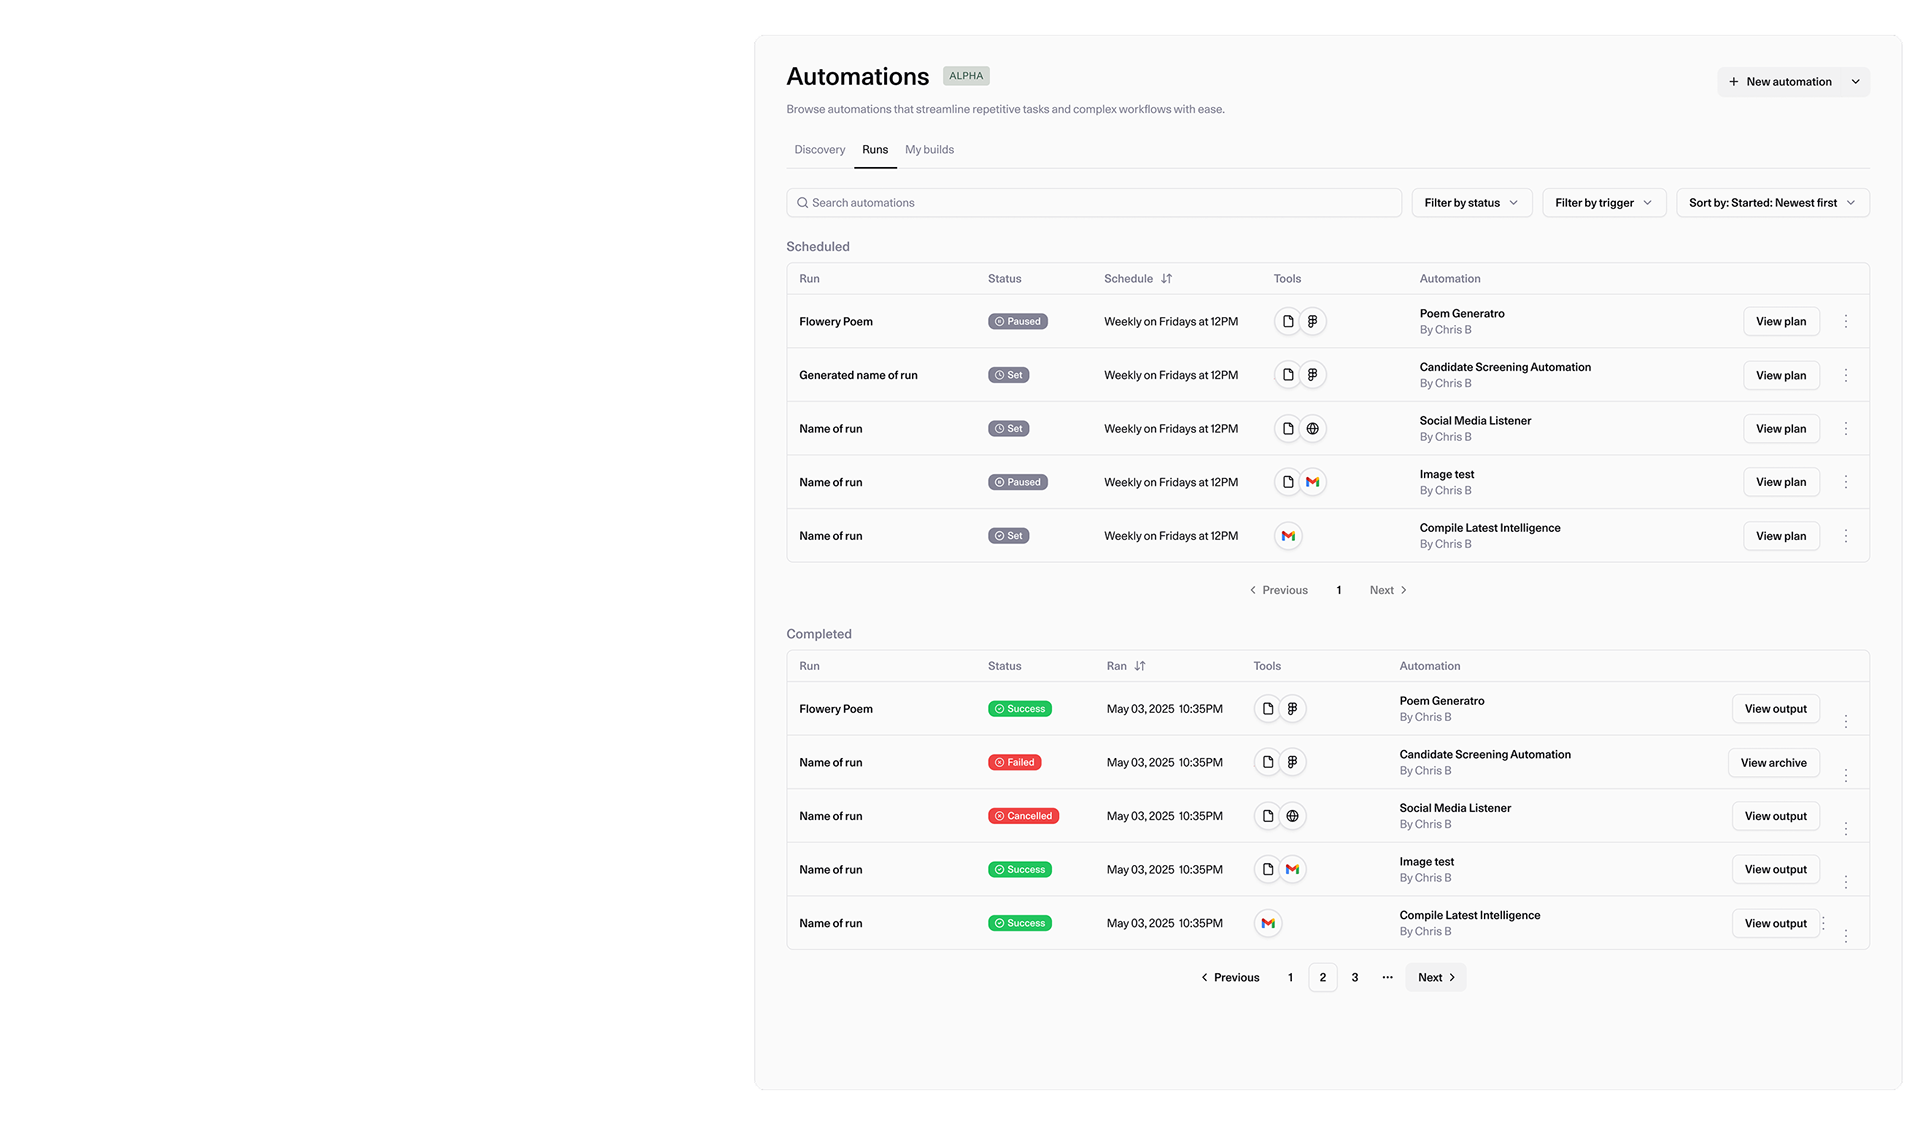Open Filter by trigger dropdown

1603,203
